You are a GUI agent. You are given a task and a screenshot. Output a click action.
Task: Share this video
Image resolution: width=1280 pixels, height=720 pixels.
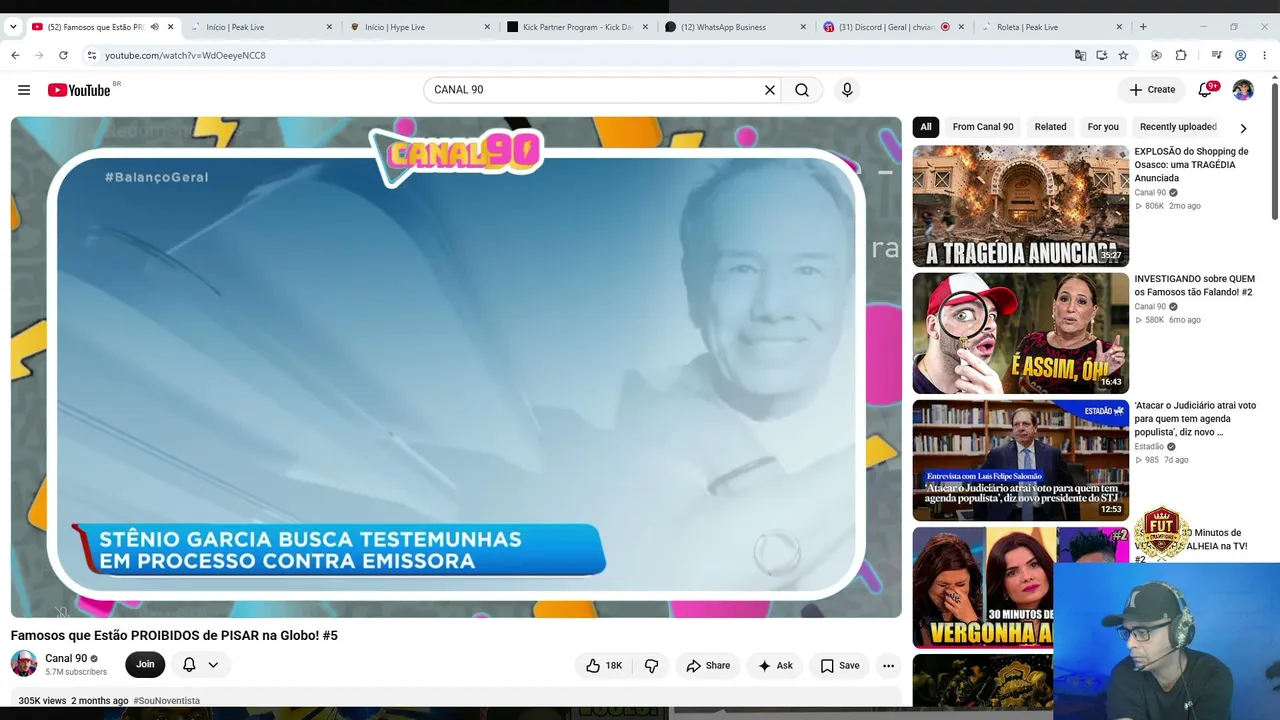[x=708, y=665]
